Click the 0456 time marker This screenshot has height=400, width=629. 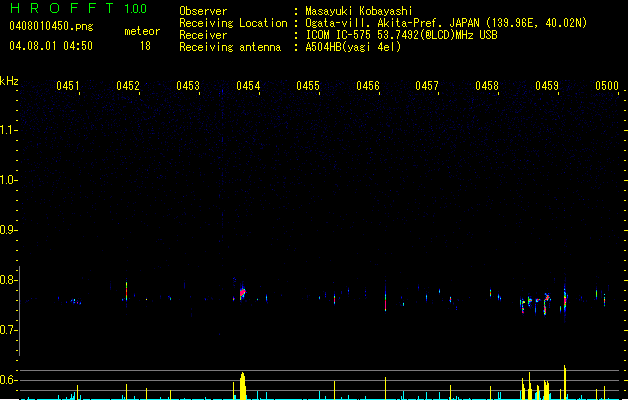pos(368,86)
